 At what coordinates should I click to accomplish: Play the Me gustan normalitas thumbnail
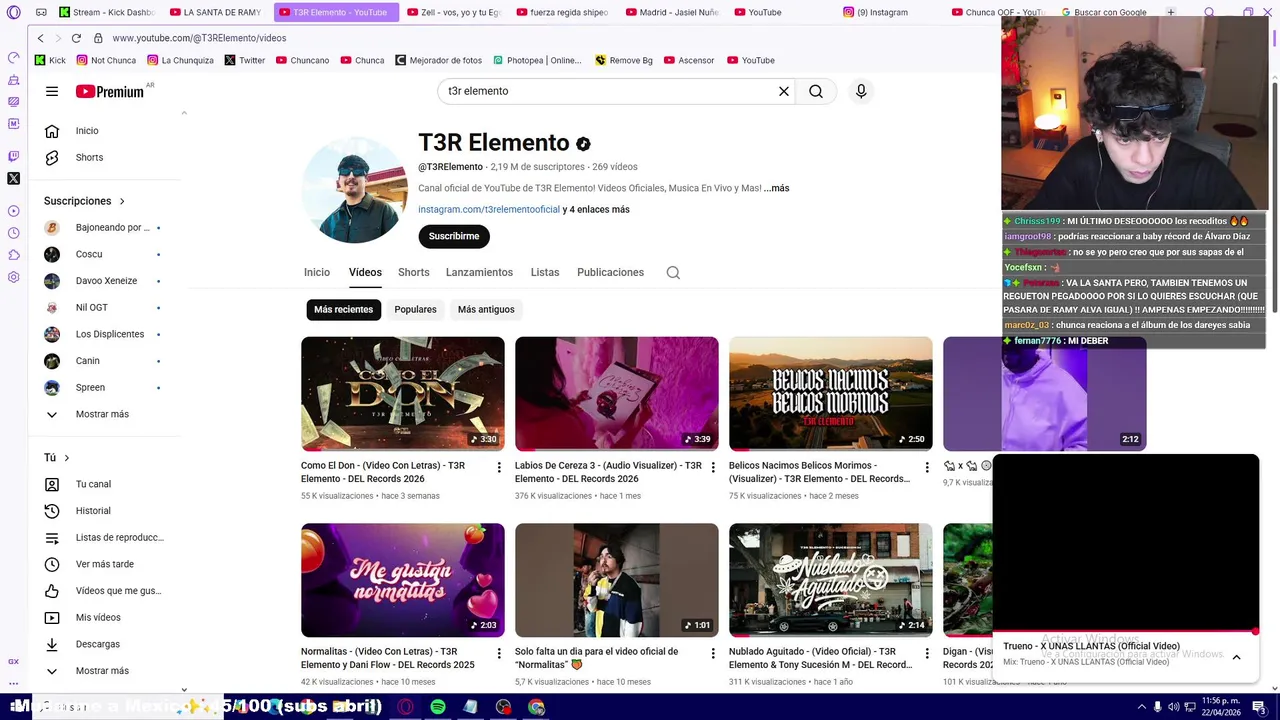[x=403, y=580]
